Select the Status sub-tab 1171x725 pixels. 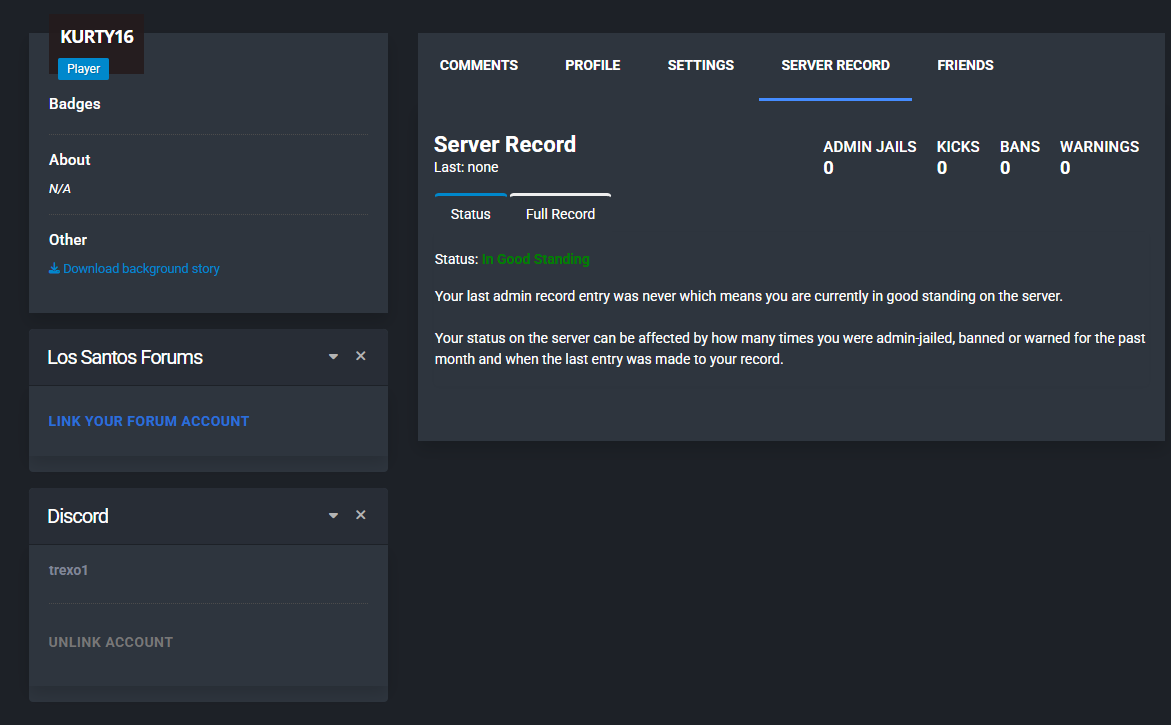pos(470,214)
